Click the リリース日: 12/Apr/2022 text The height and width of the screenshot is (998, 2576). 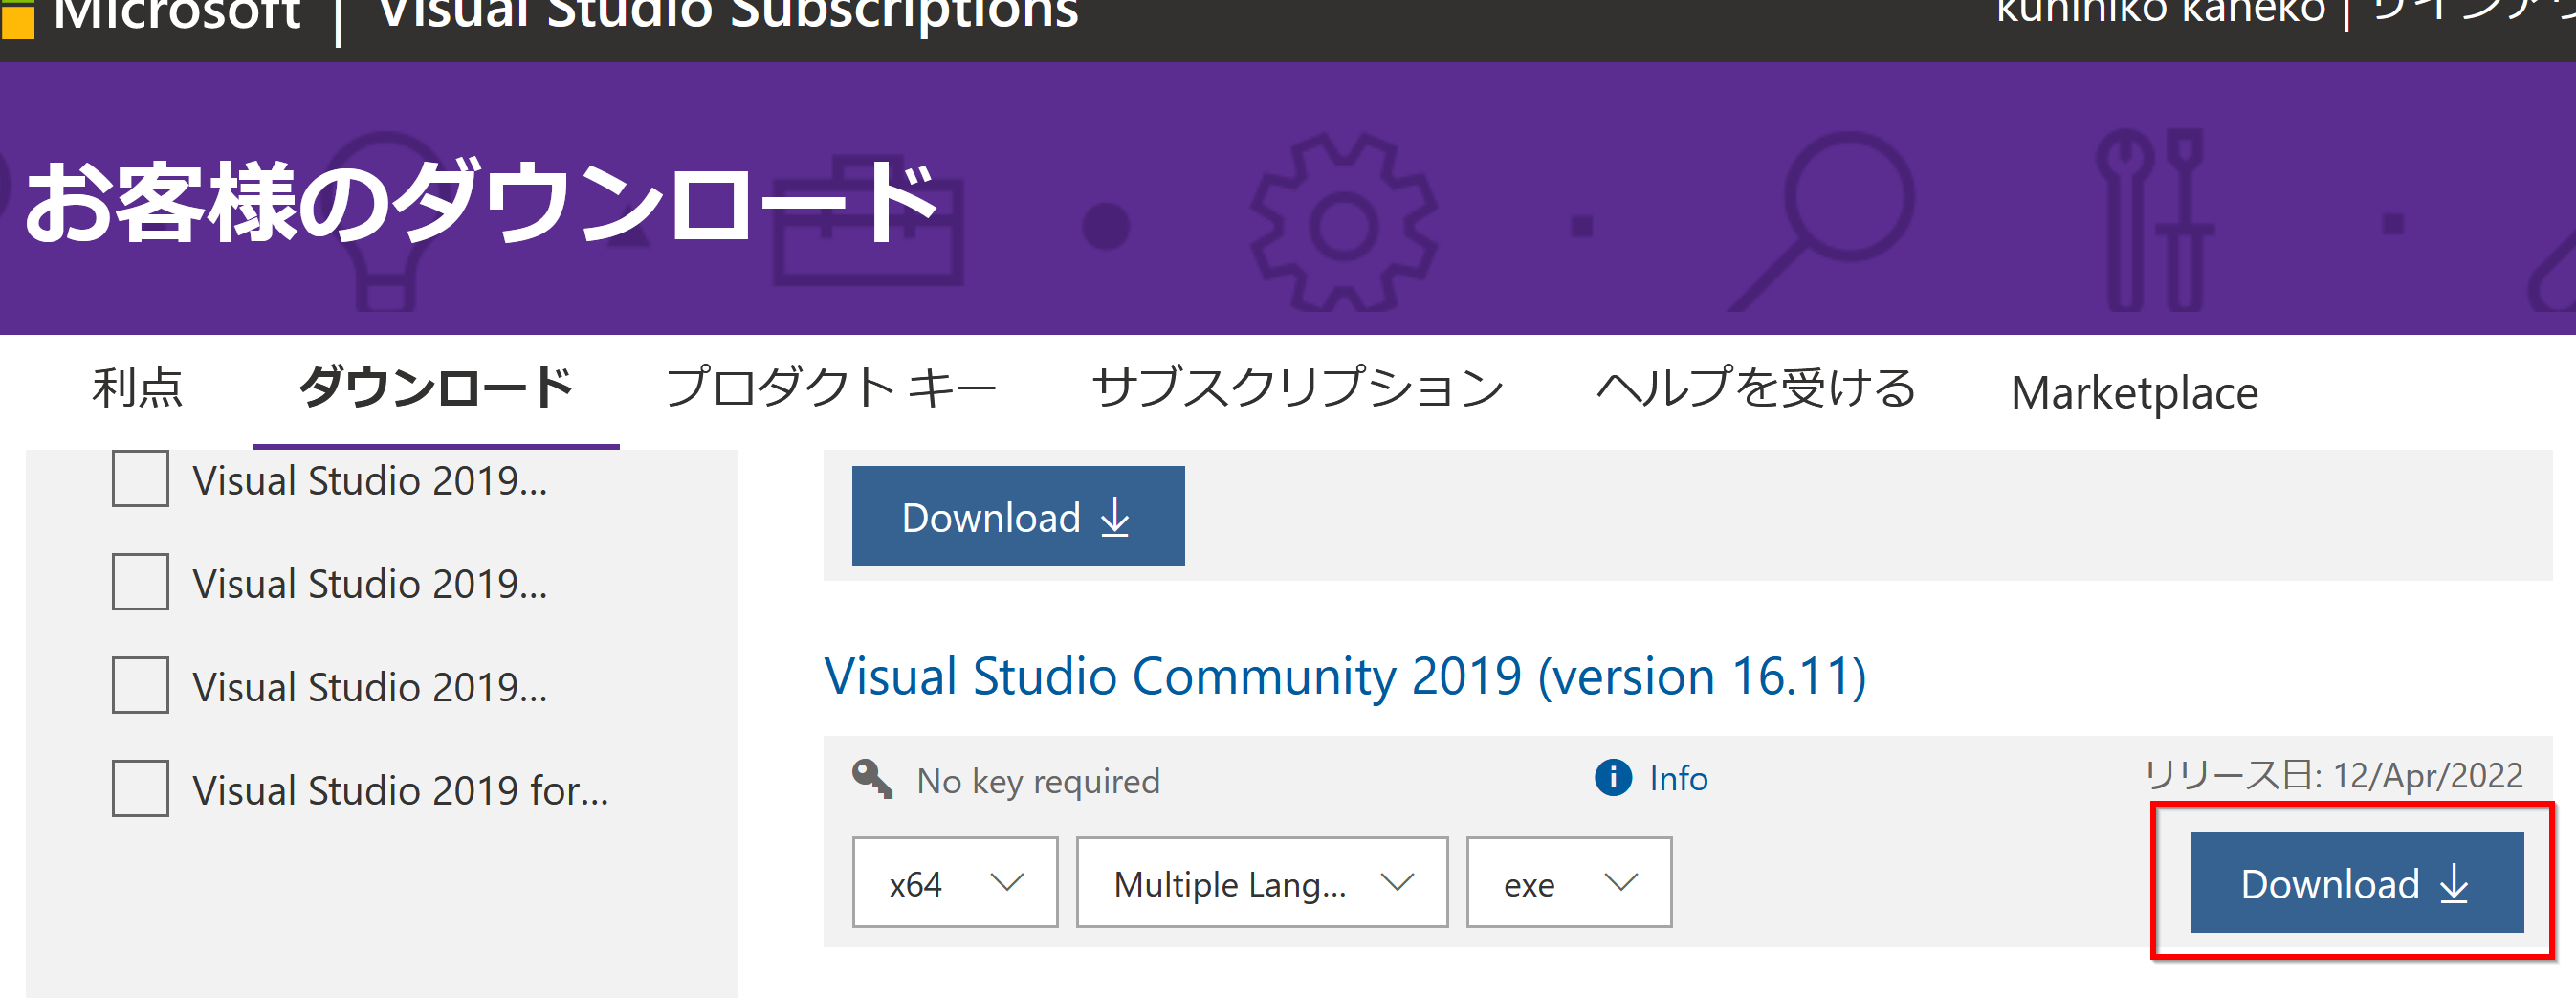(x=2335, y=775)
